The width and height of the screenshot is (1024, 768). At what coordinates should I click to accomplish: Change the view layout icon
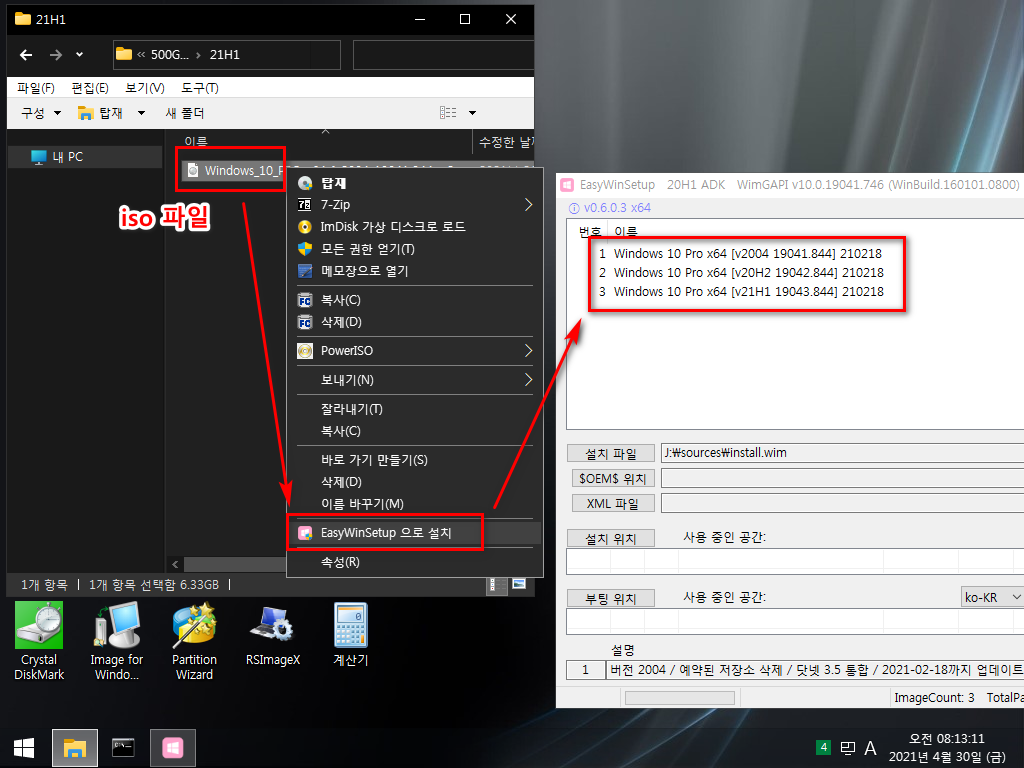pyautogui.click(x=448, y=113)
